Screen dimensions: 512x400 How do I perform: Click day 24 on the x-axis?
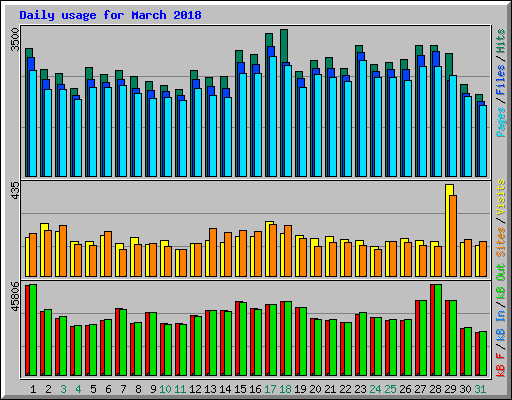(375, 389)
